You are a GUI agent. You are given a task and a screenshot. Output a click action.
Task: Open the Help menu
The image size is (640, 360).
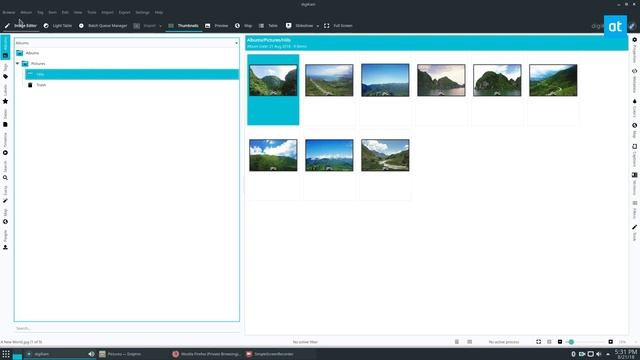tap(159, 13)
